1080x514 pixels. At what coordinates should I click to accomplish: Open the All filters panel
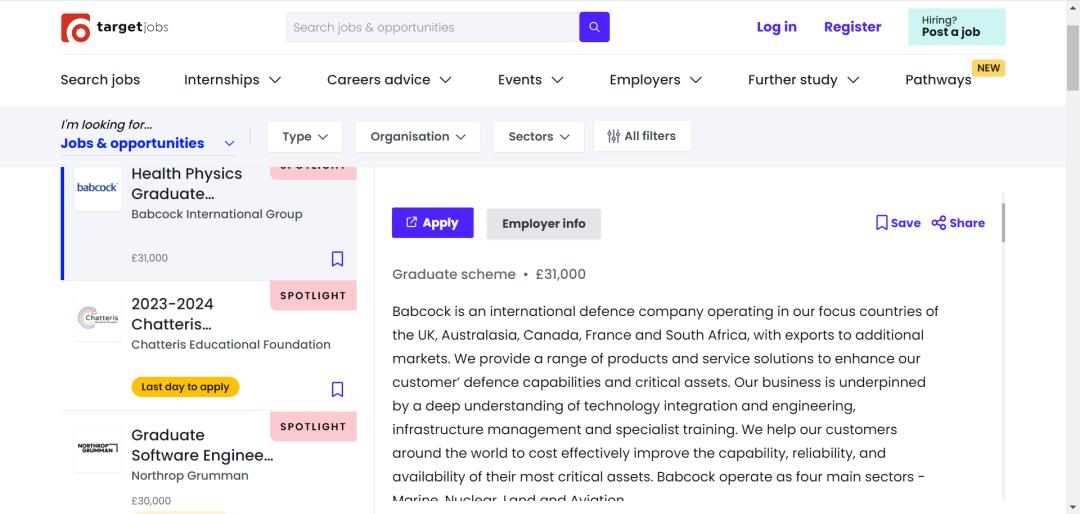click(641, 136)
